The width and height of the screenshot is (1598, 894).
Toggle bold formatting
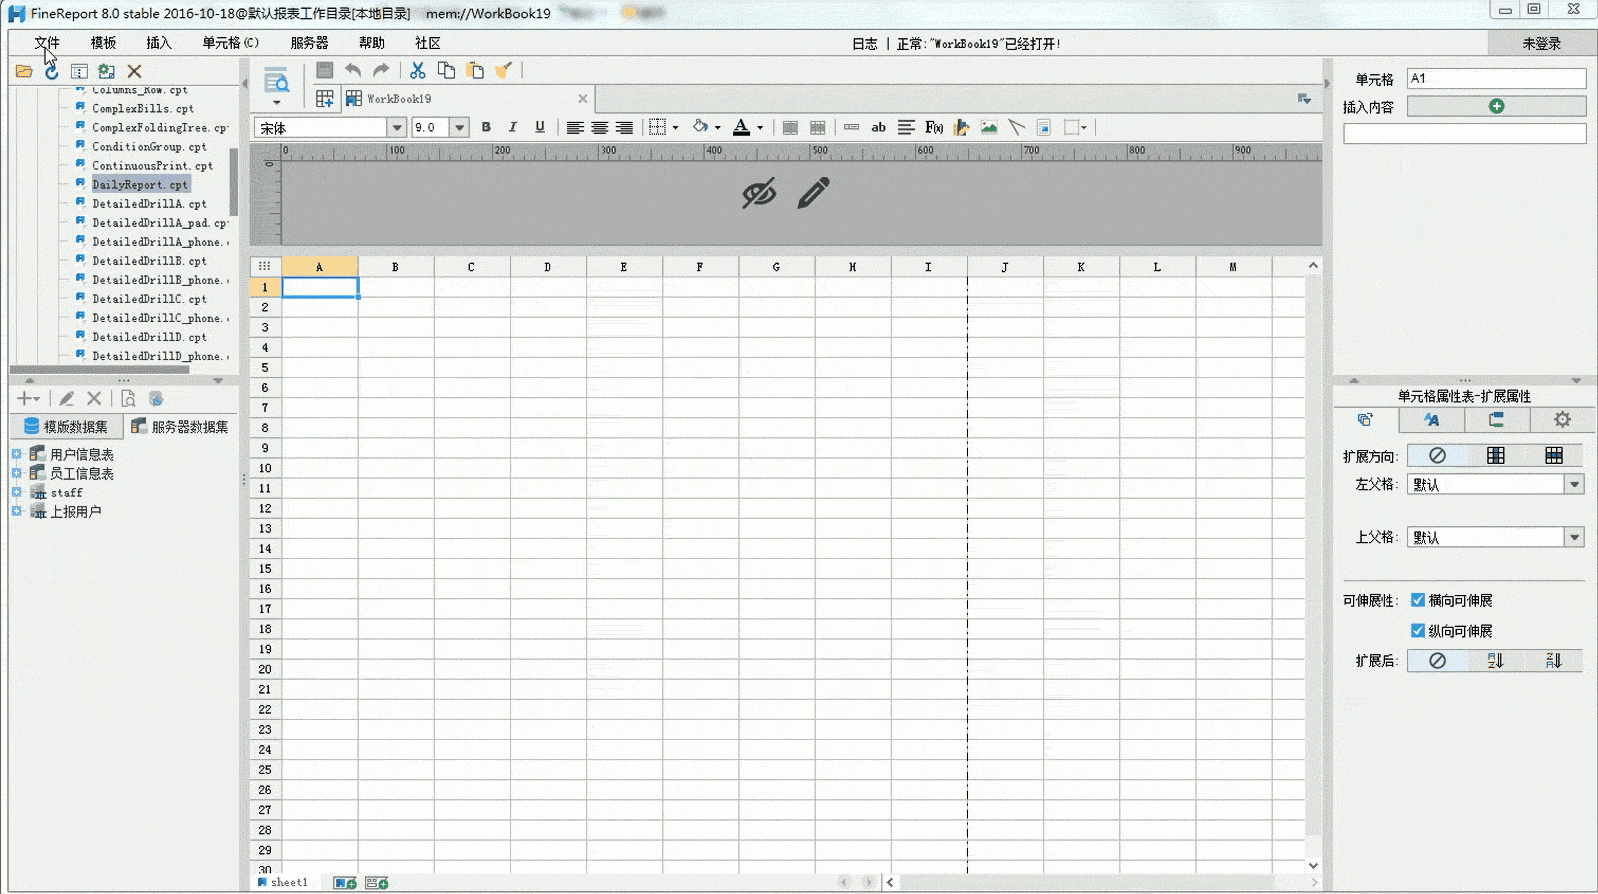(486, 127)
